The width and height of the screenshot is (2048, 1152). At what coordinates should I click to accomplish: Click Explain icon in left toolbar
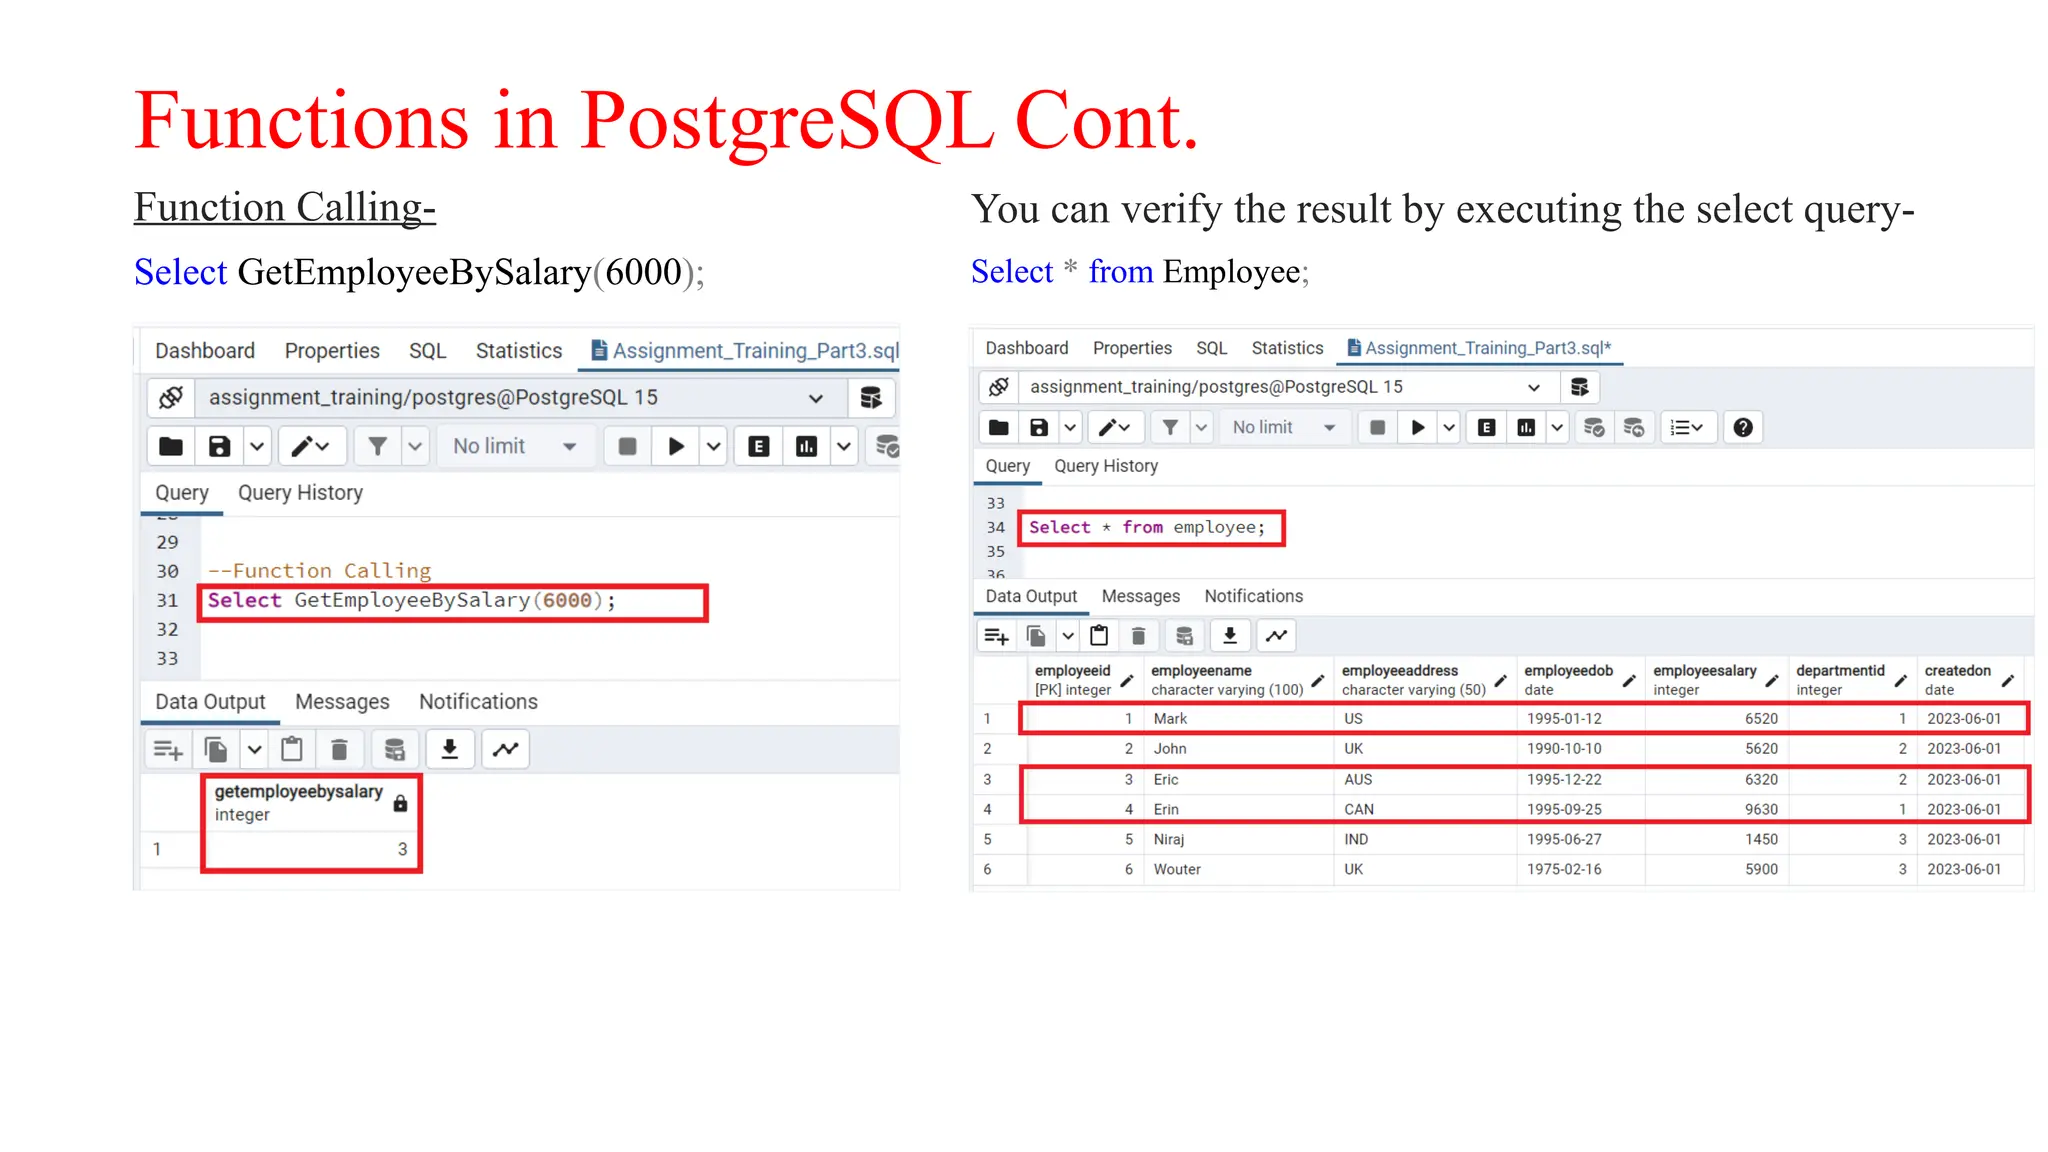[x=759, y=446]
